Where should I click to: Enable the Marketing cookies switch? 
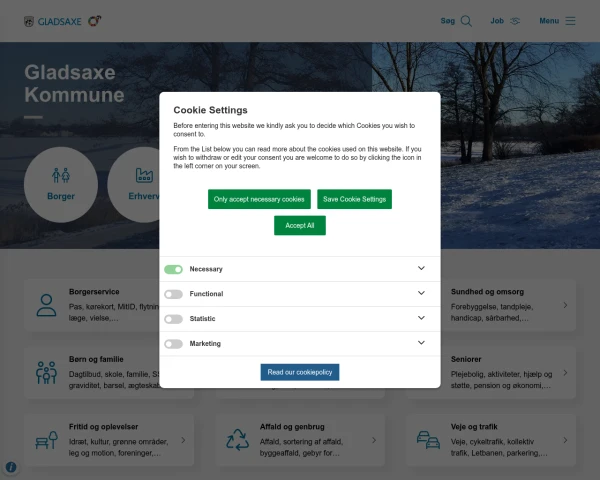173,344
